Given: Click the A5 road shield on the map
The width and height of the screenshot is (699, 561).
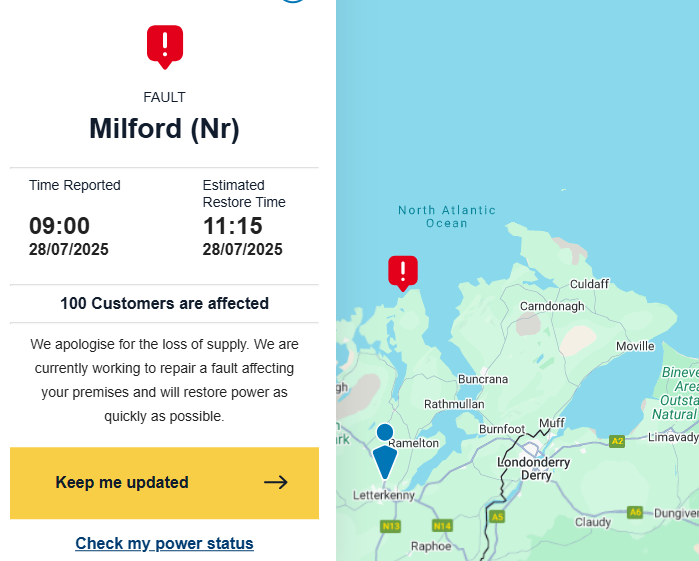Looking at the screenshot, I should pos(496,517).
